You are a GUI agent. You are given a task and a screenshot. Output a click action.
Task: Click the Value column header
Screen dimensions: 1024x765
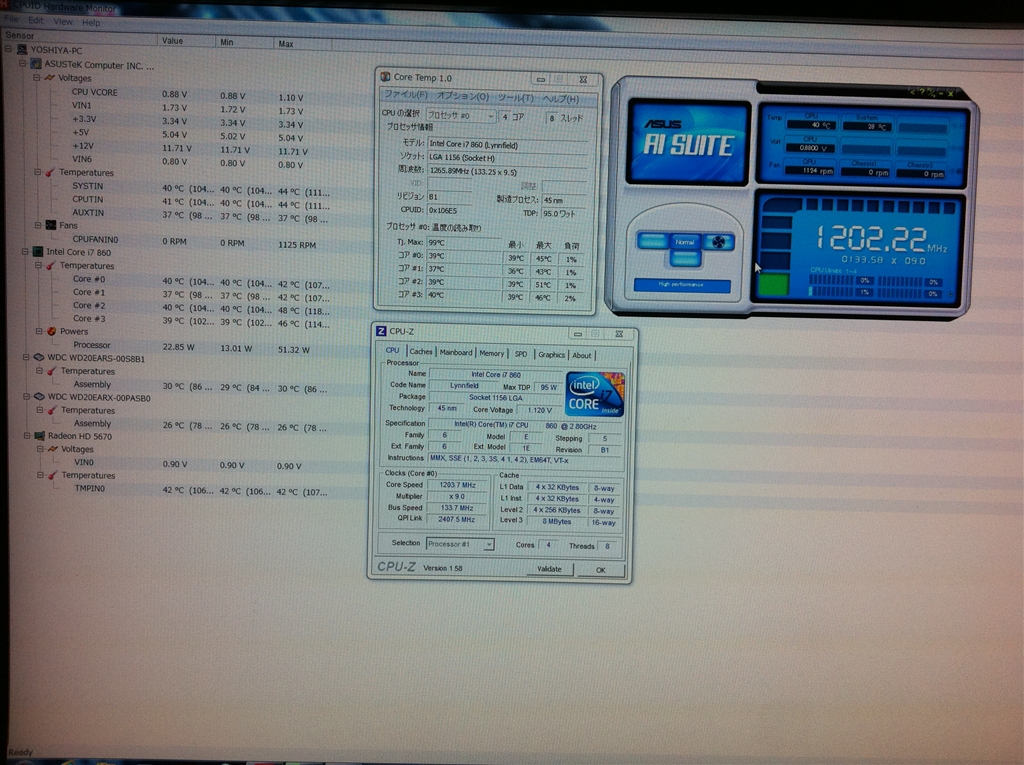click(x=185, y=41)
